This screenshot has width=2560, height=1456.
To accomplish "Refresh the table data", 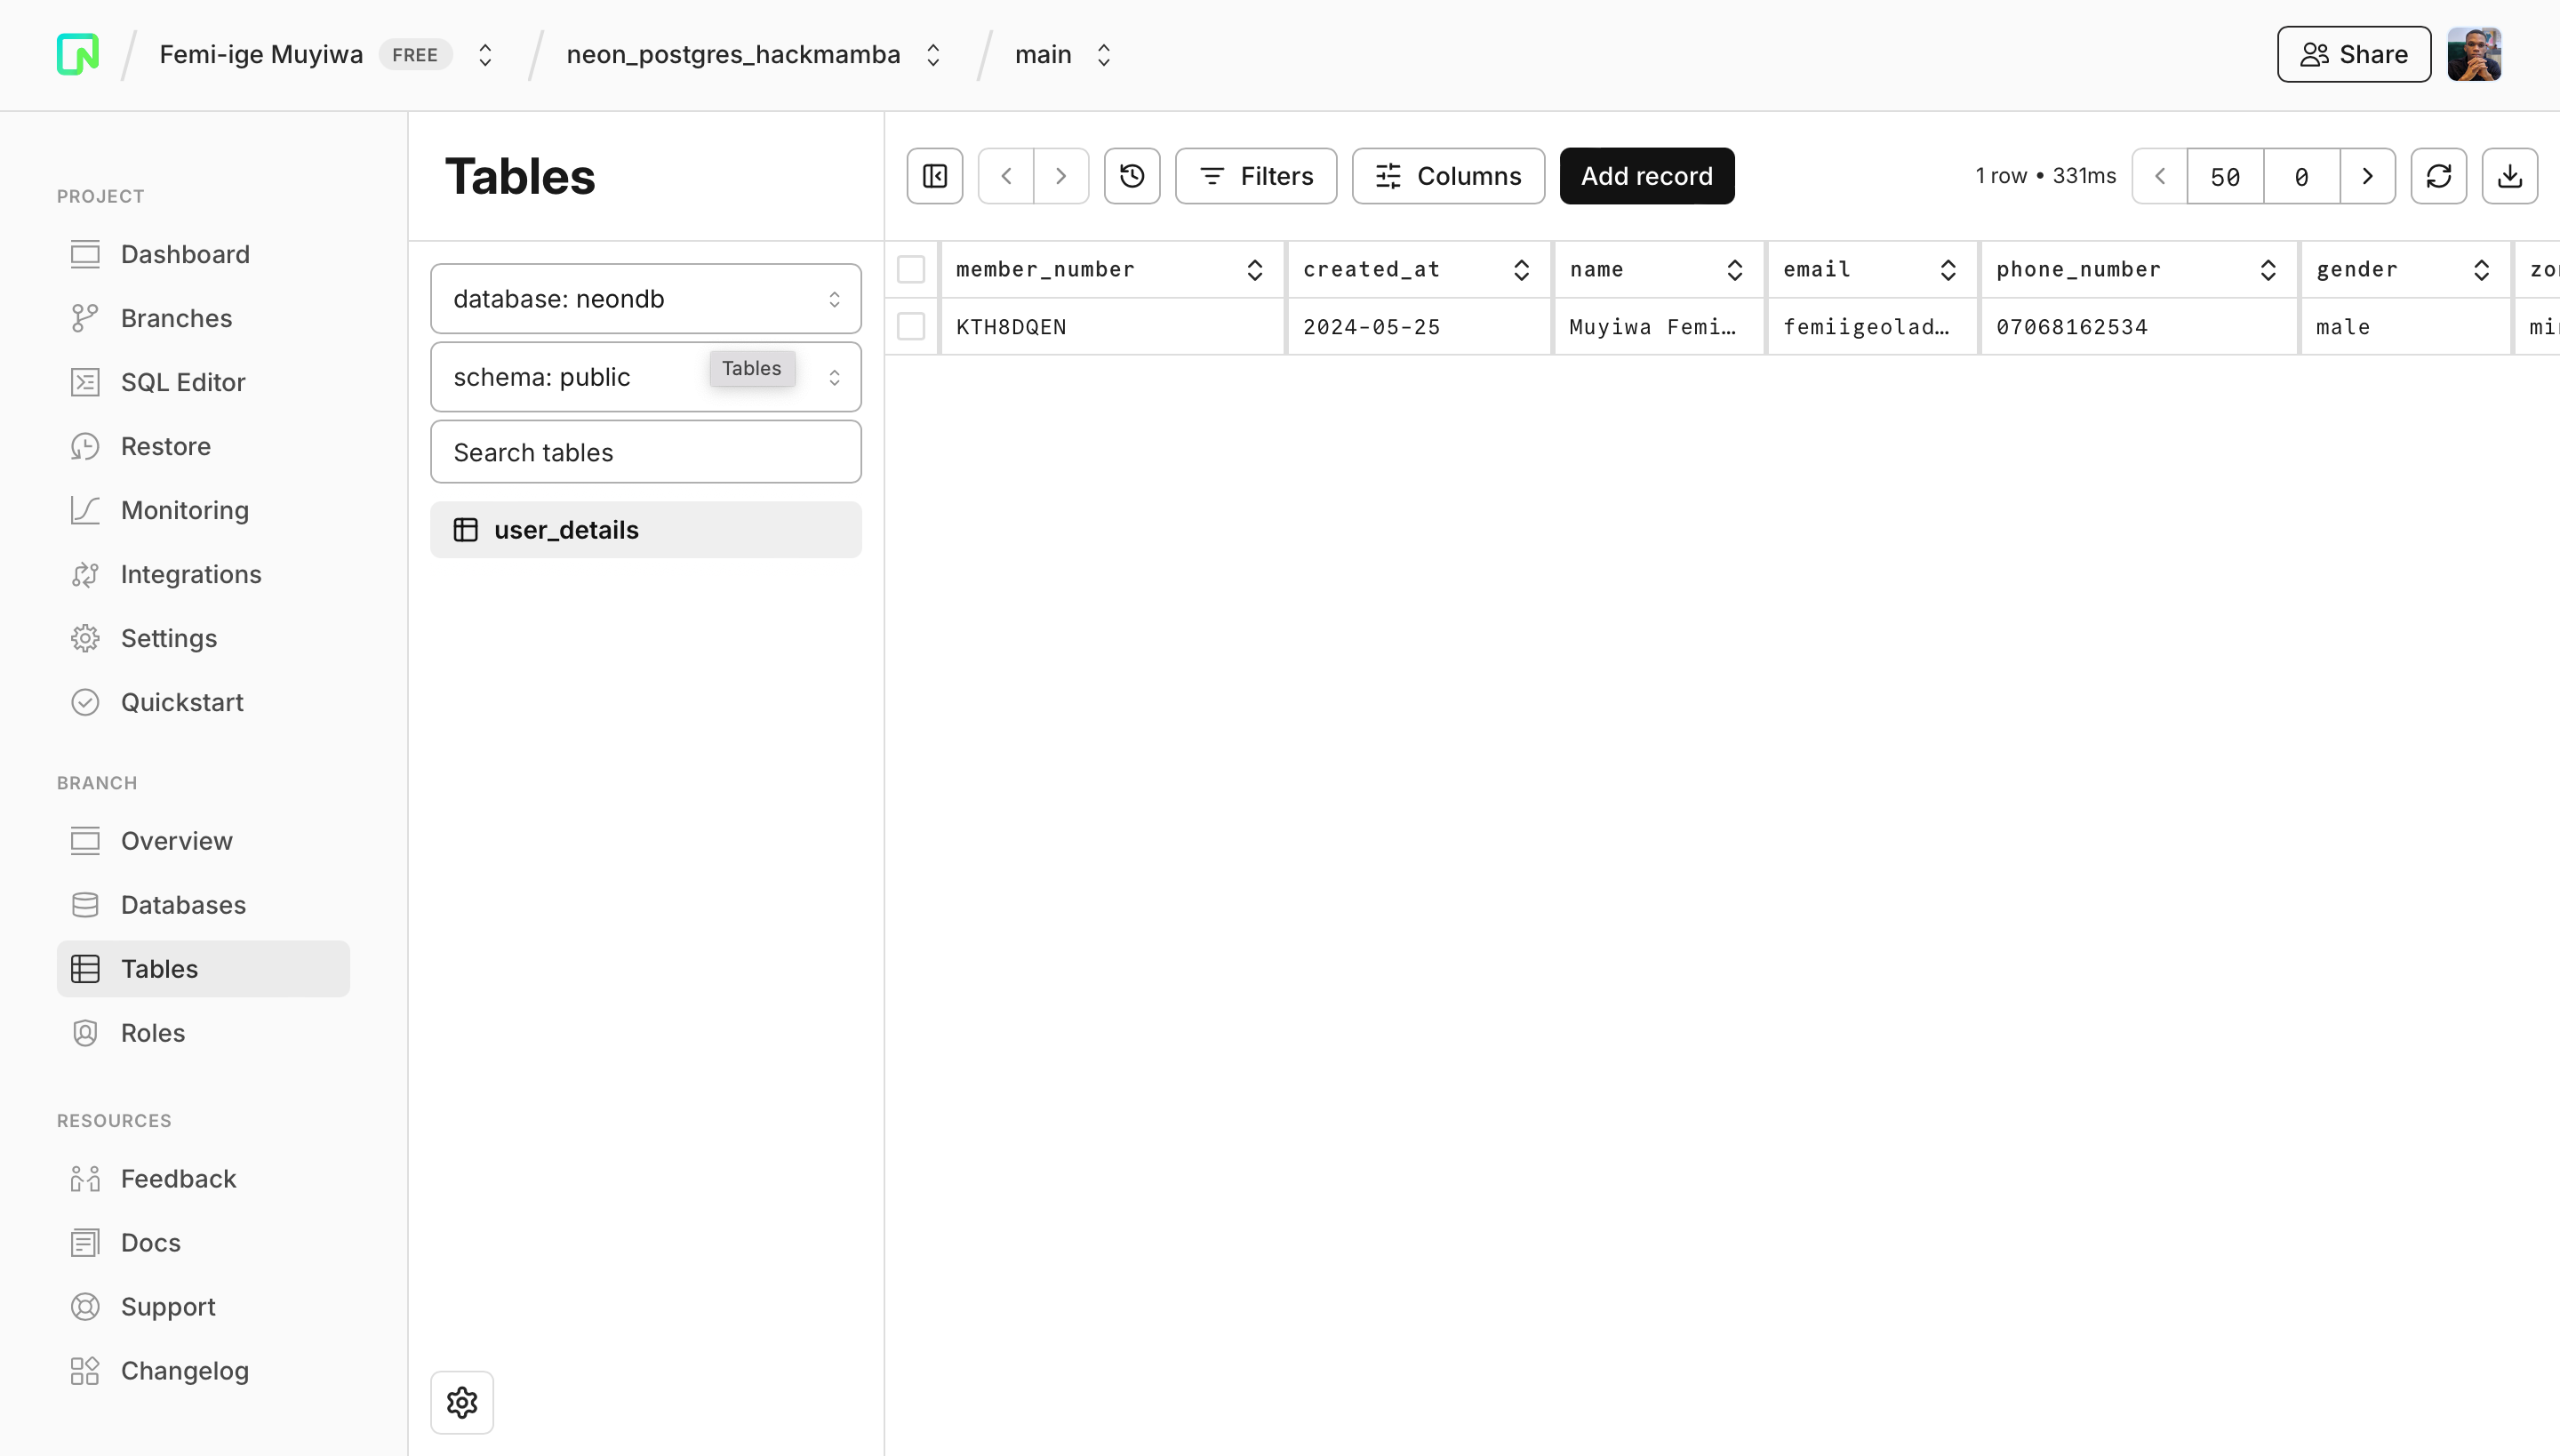I will pos(2438,176).
